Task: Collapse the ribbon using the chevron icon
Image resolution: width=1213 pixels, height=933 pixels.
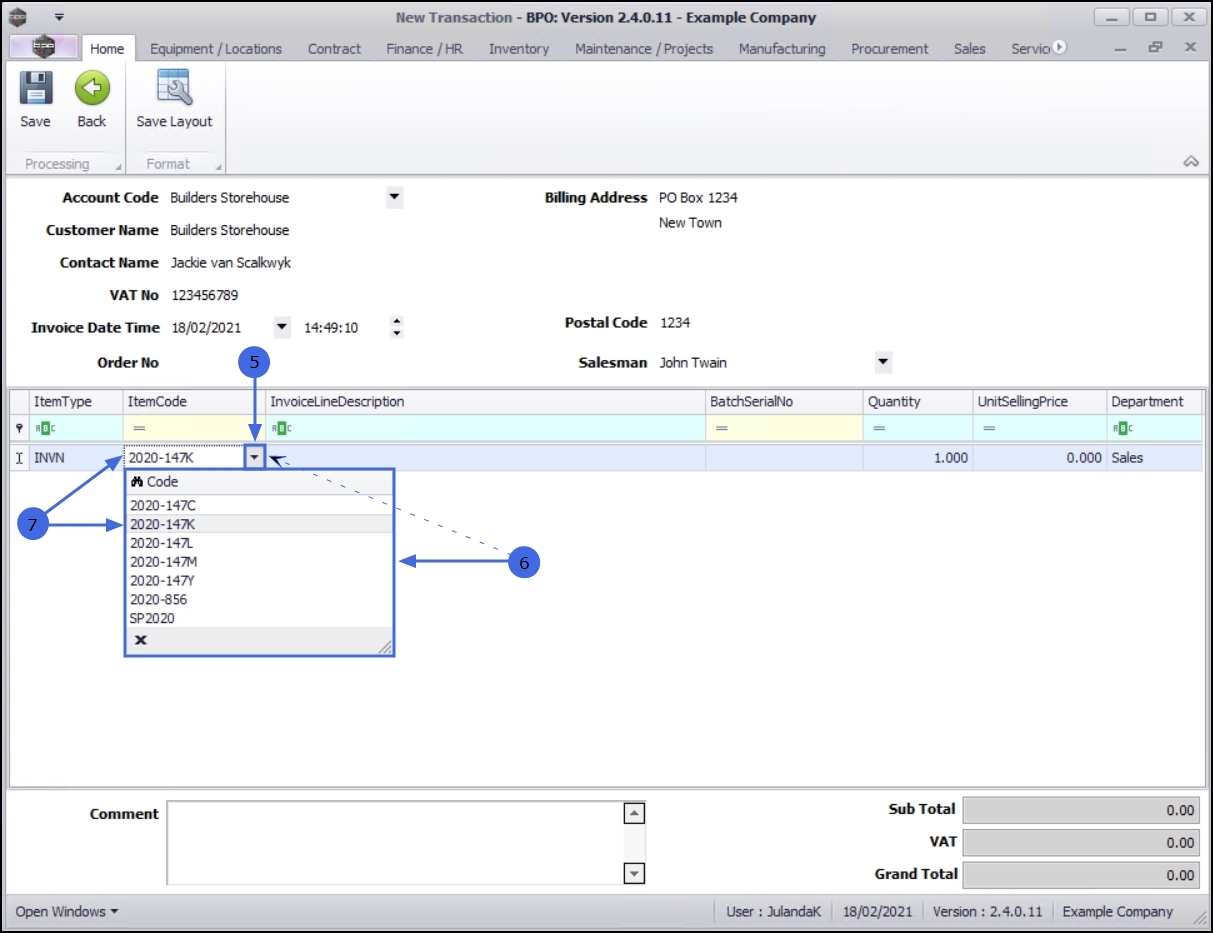Action: [1190, 162]
